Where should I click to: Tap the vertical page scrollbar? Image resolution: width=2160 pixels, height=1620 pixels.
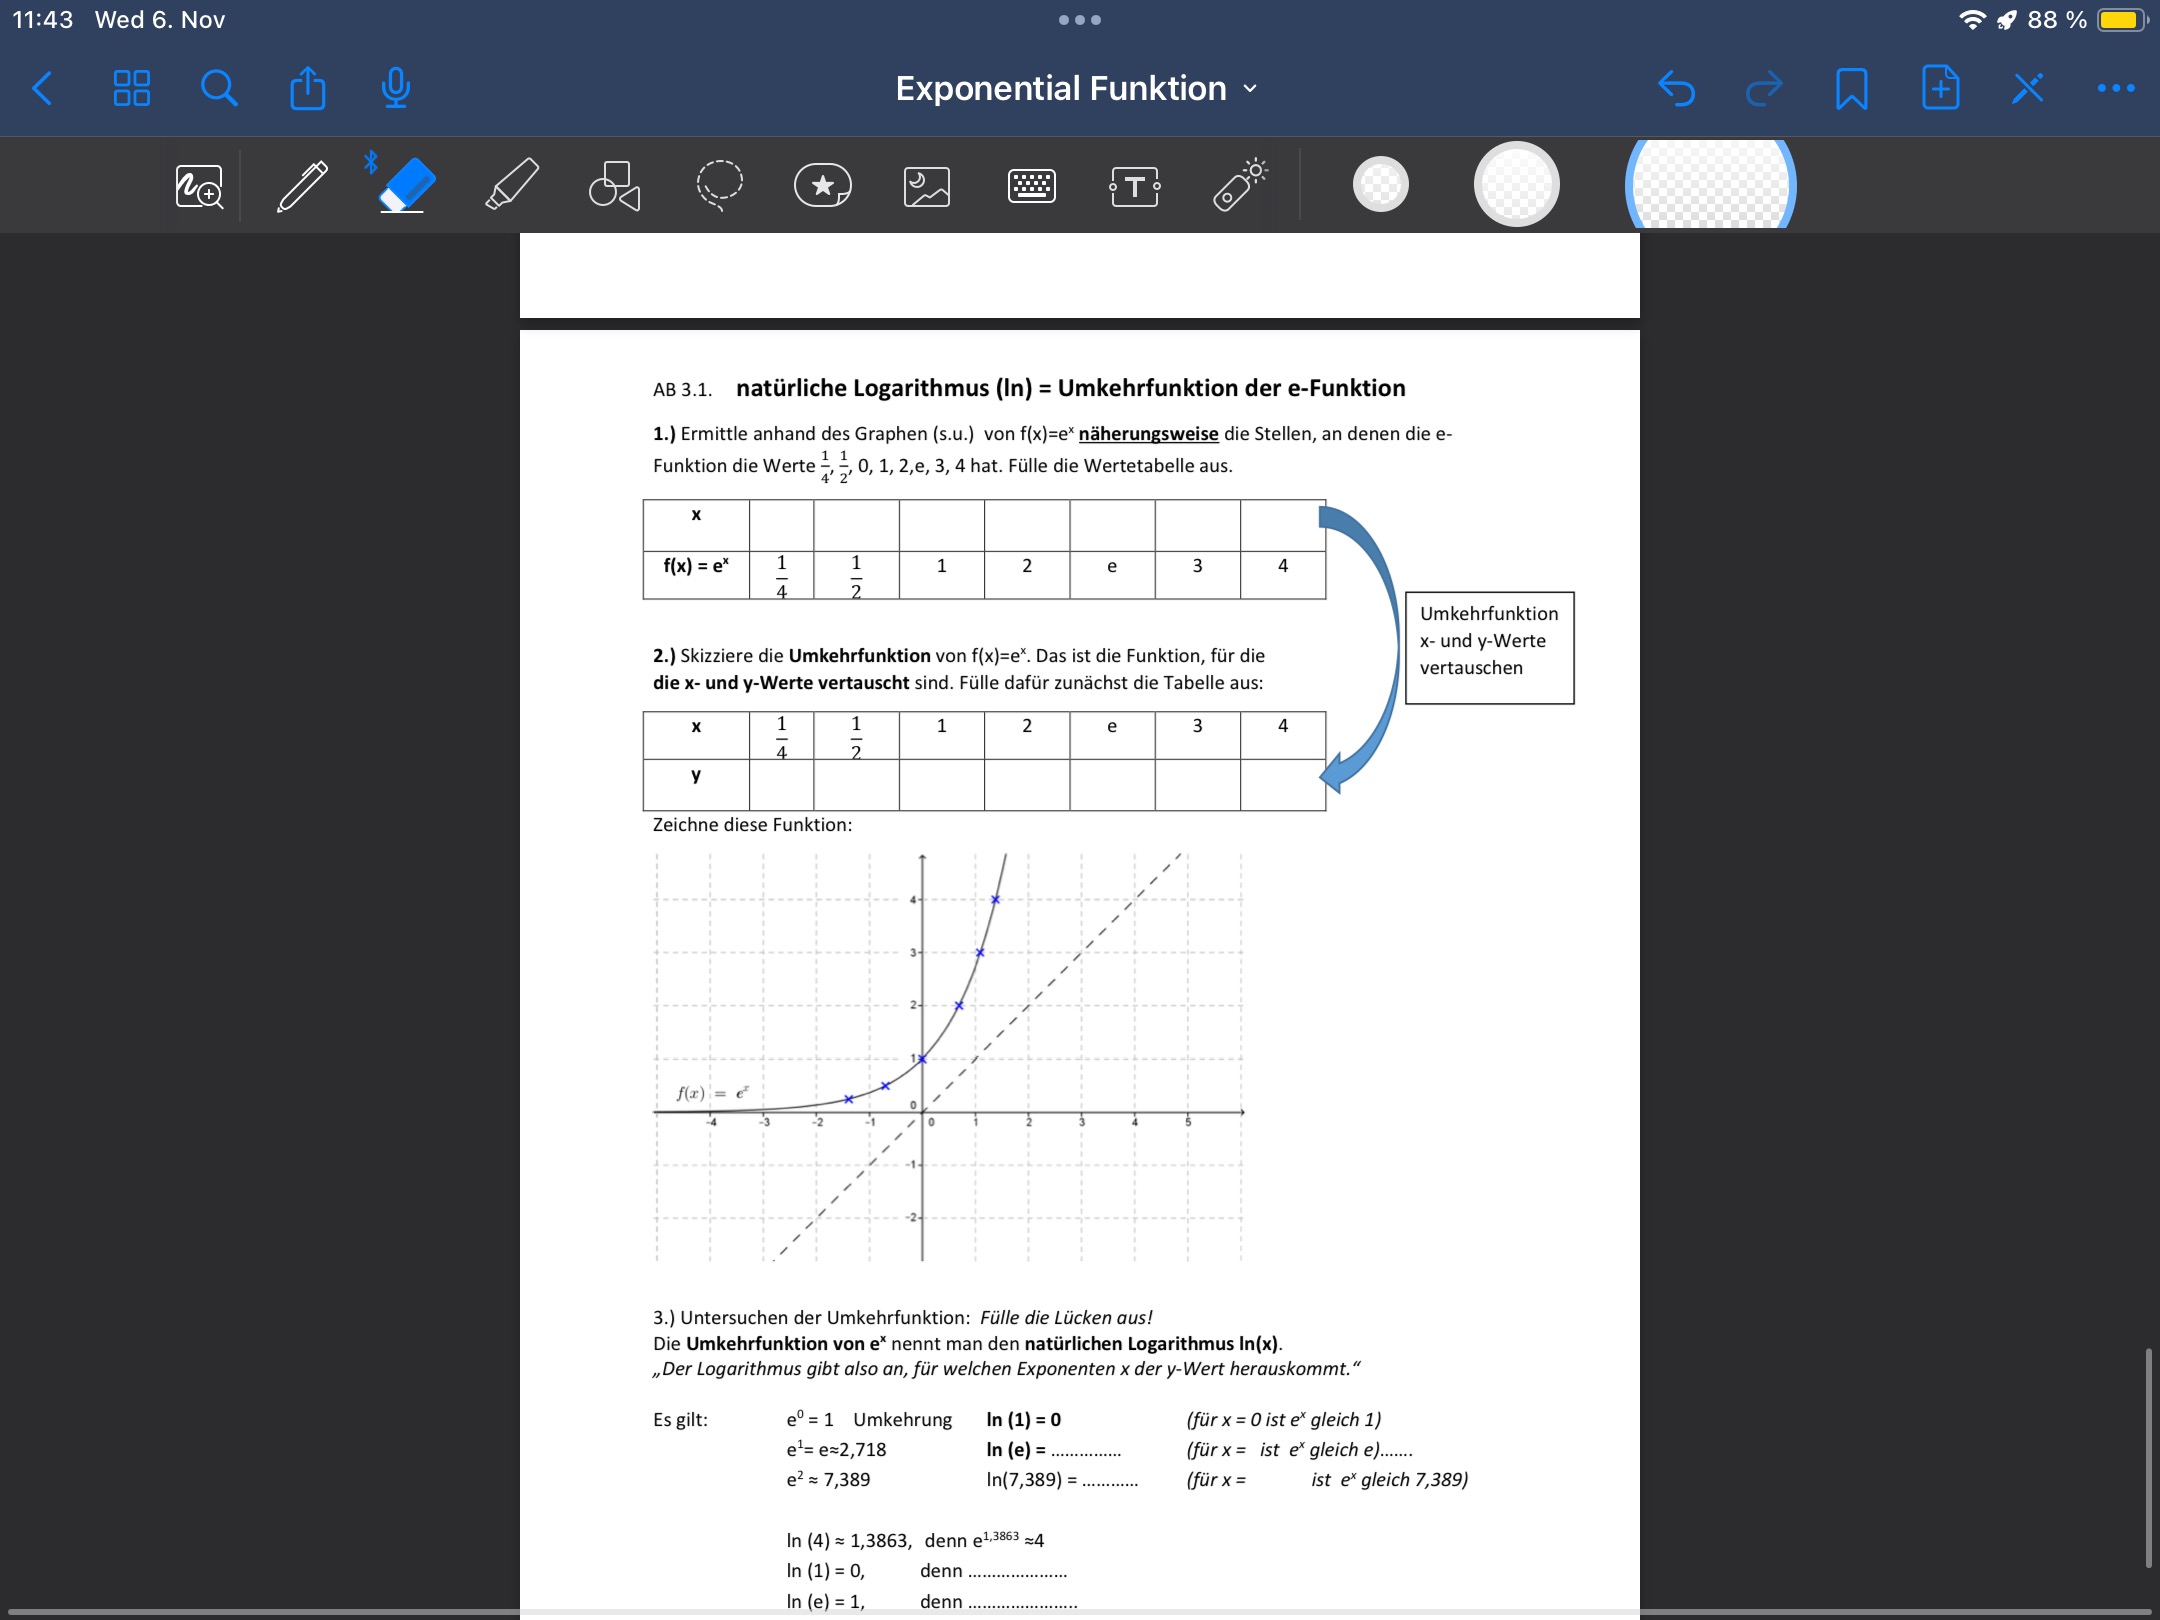pyautogui.click(x=2148, y=1458)
